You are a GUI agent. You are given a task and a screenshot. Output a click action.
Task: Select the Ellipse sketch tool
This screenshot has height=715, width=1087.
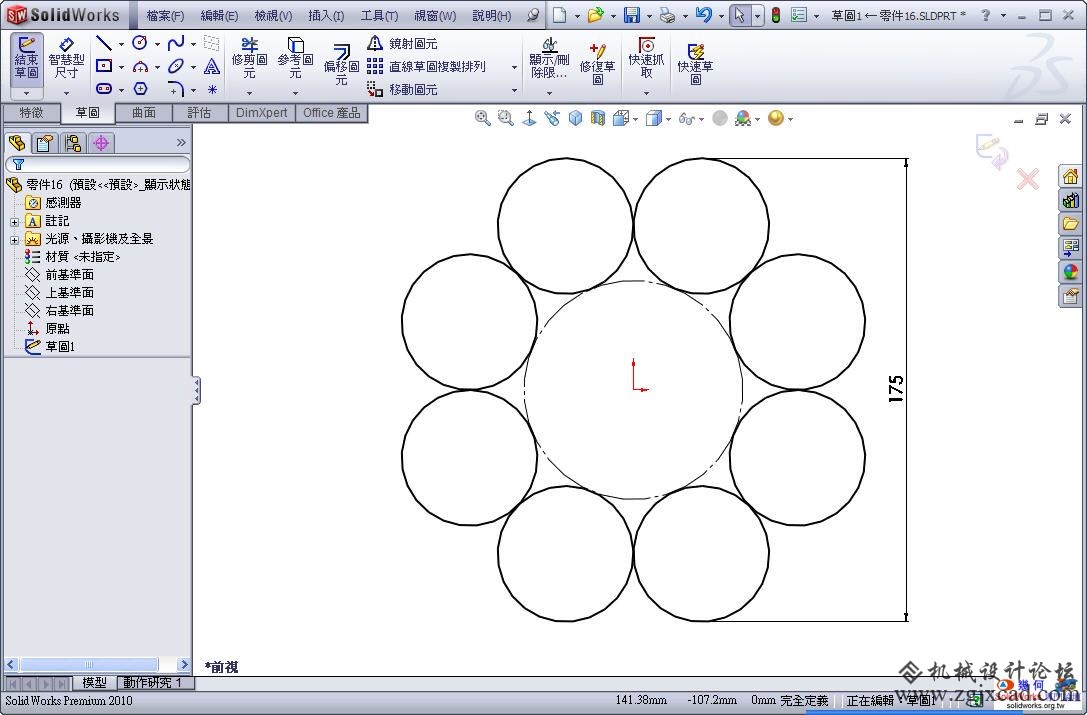click(x=176, y=67)
